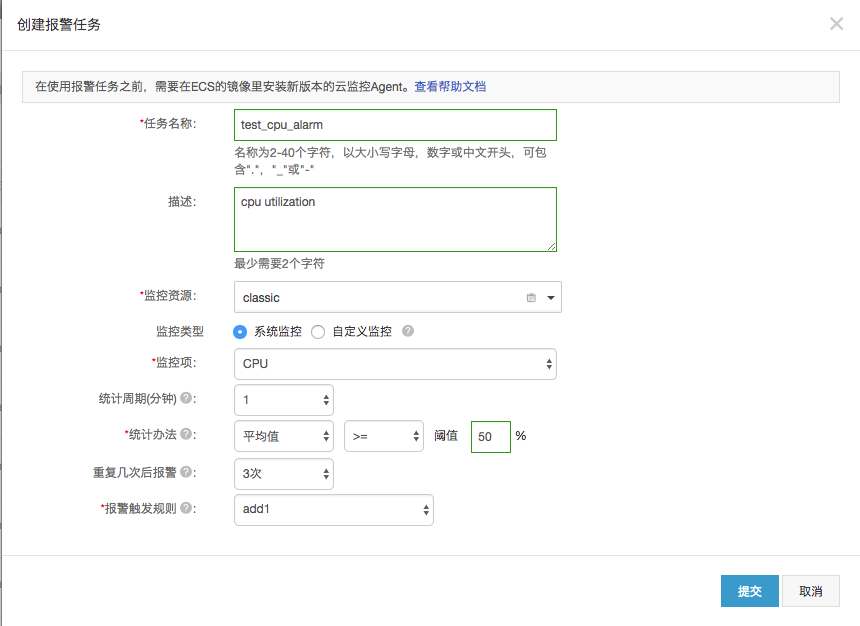
Task: Open the 查看帮助文档 help link
Action: click(450, 87)
